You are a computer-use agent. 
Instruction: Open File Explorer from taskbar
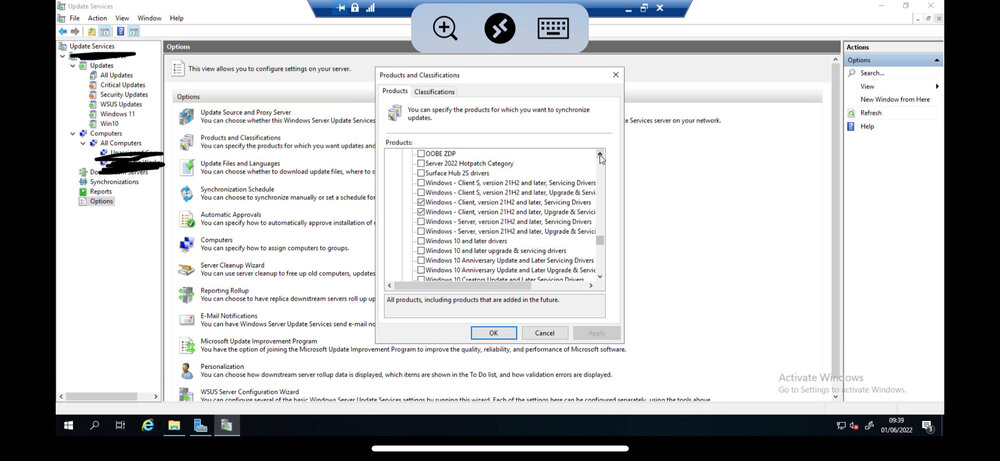173,425
